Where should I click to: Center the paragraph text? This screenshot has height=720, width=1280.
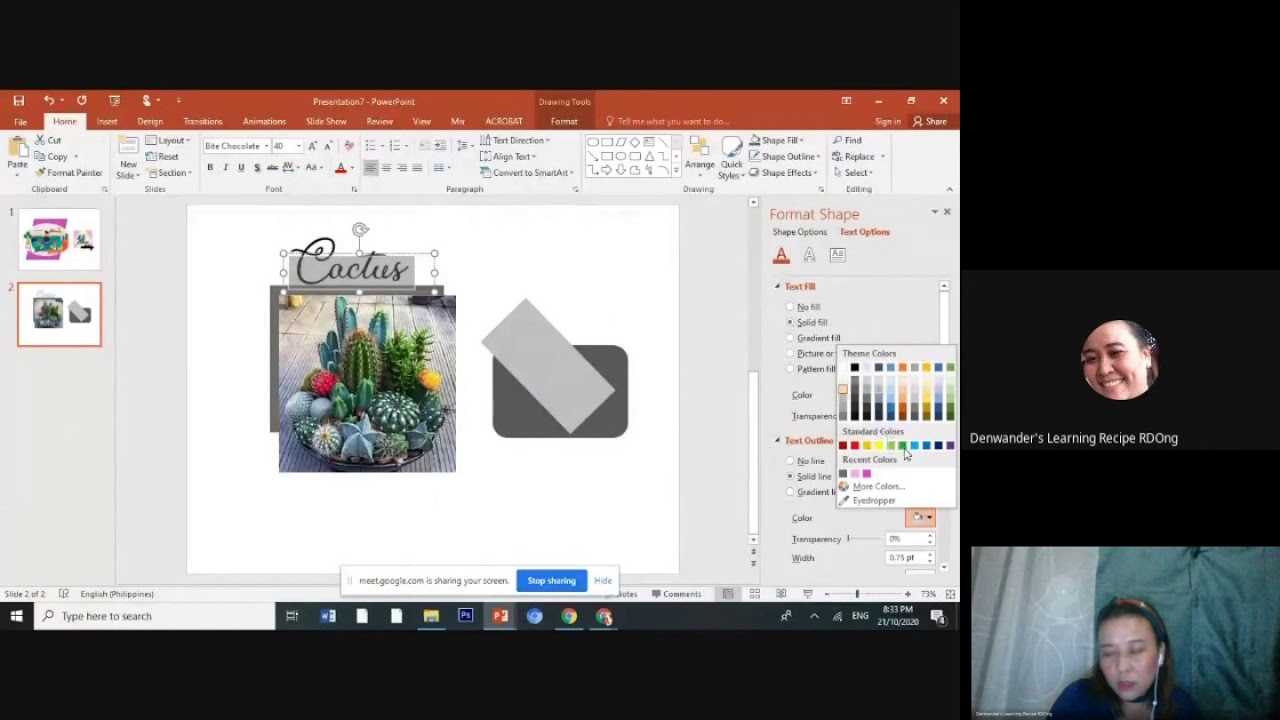(386, 167)
